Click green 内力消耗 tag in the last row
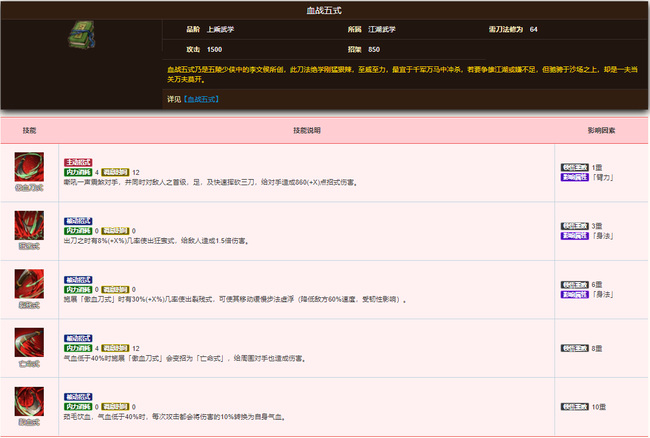Image resolution: width=650 pixels, height=438 pixels. [x=78, y=407]
